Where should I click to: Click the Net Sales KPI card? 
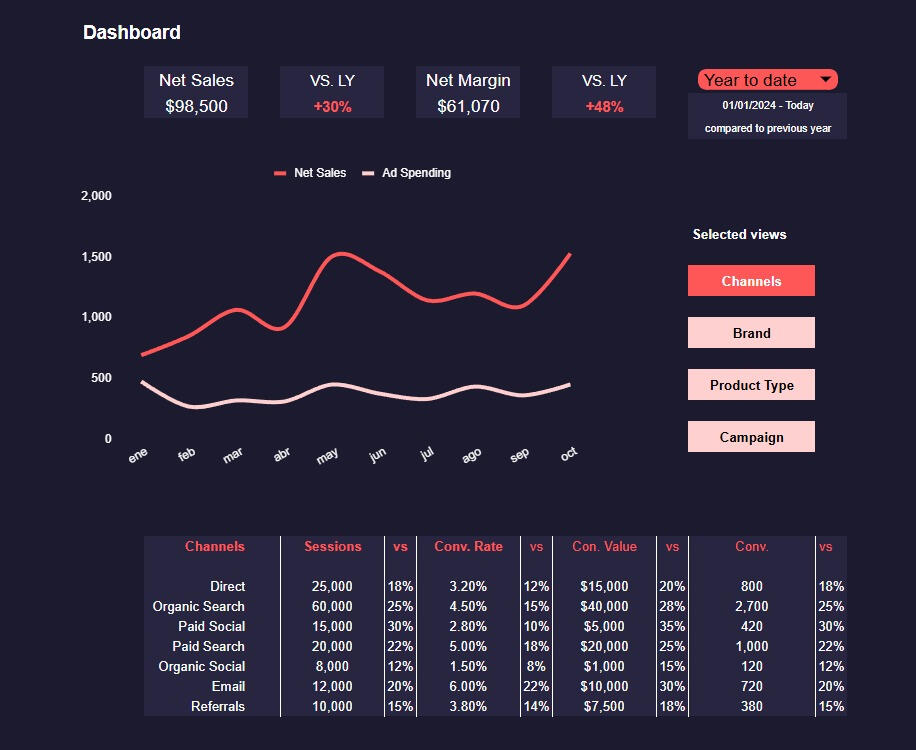195,91
